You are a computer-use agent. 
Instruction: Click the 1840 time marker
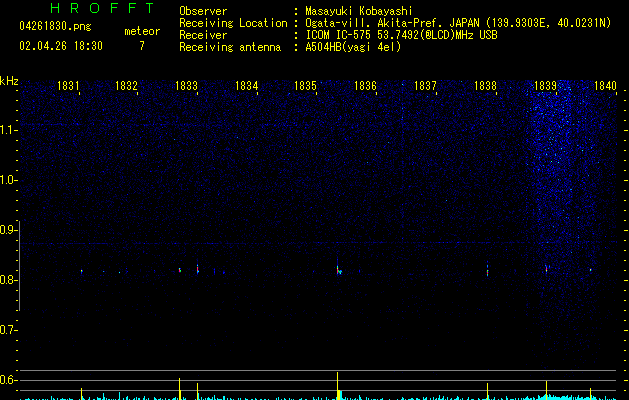(605, 85)
